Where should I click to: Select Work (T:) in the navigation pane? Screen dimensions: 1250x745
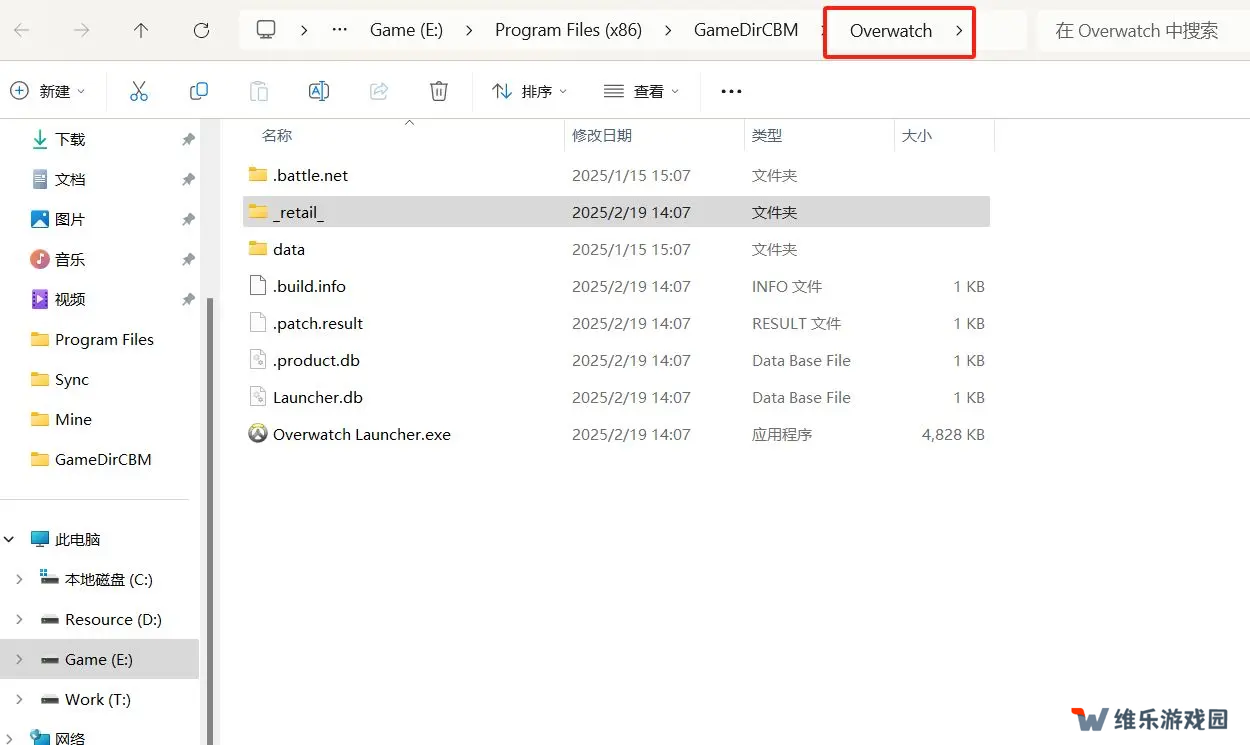[100, 699]
